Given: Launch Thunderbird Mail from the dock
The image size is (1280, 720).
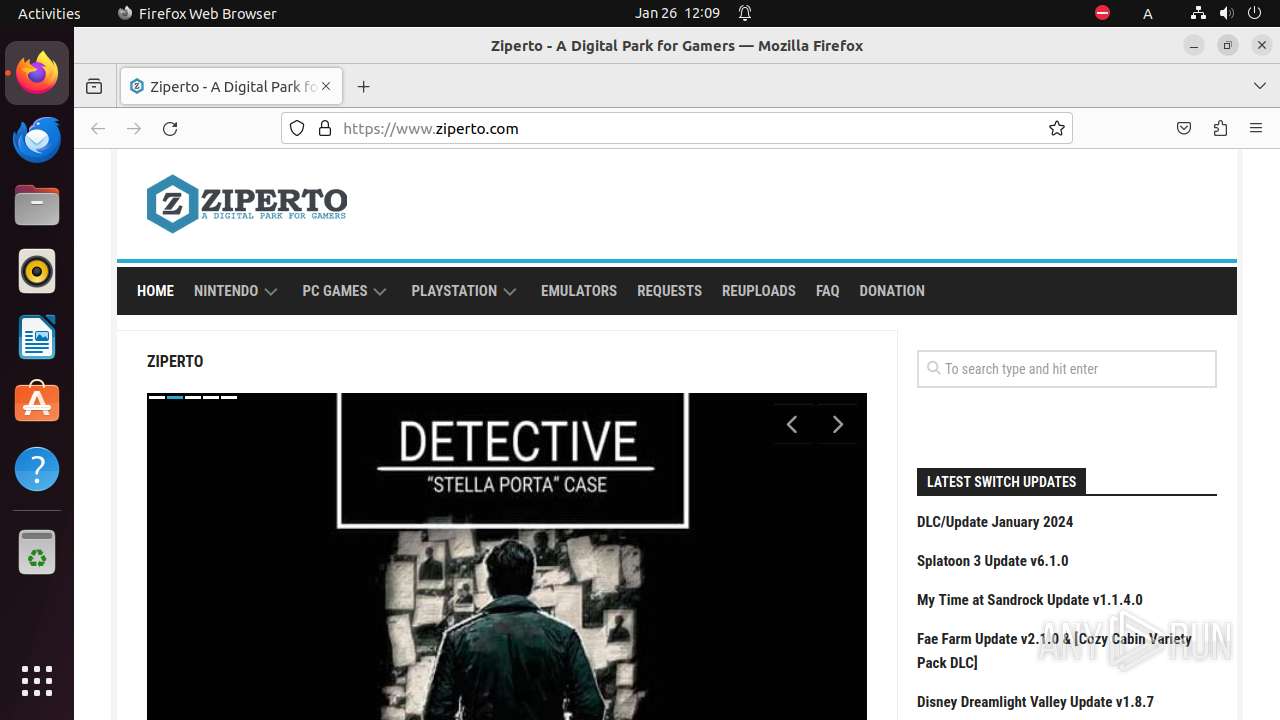Looking at the screenshot, I should coord(37,139).
